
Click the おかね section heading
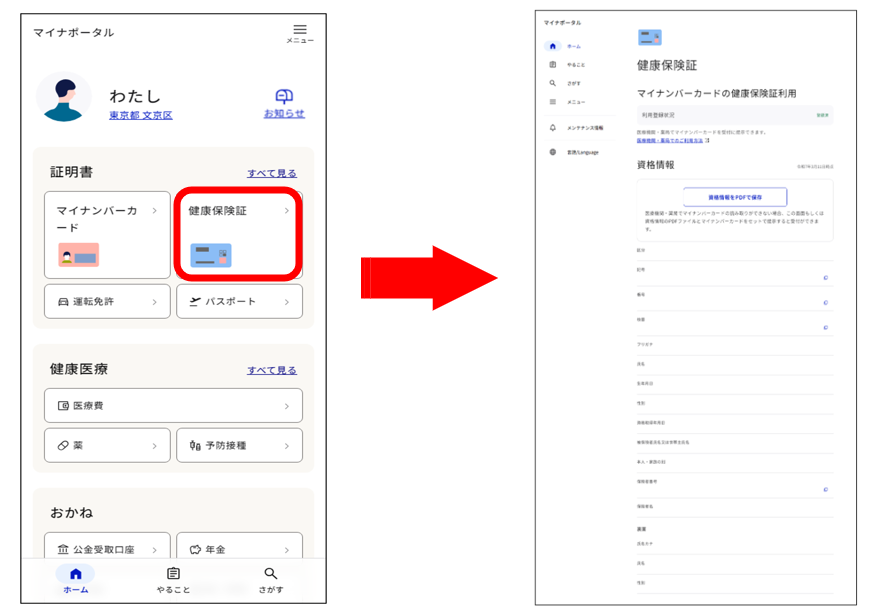coord(71,513)
